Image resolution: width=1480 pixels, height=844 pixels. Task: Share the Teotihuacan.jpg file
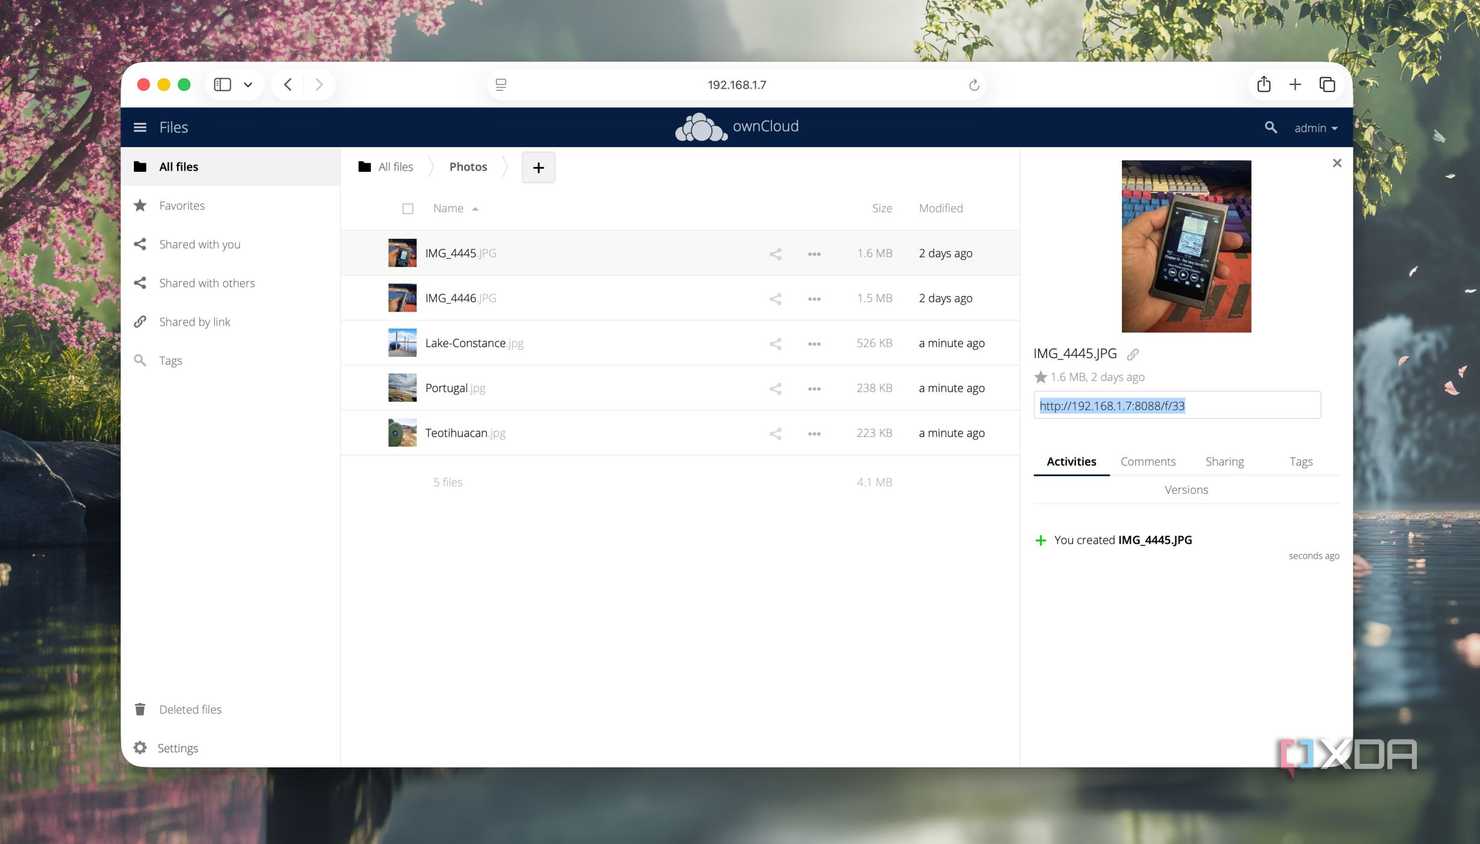coord(775,434)
